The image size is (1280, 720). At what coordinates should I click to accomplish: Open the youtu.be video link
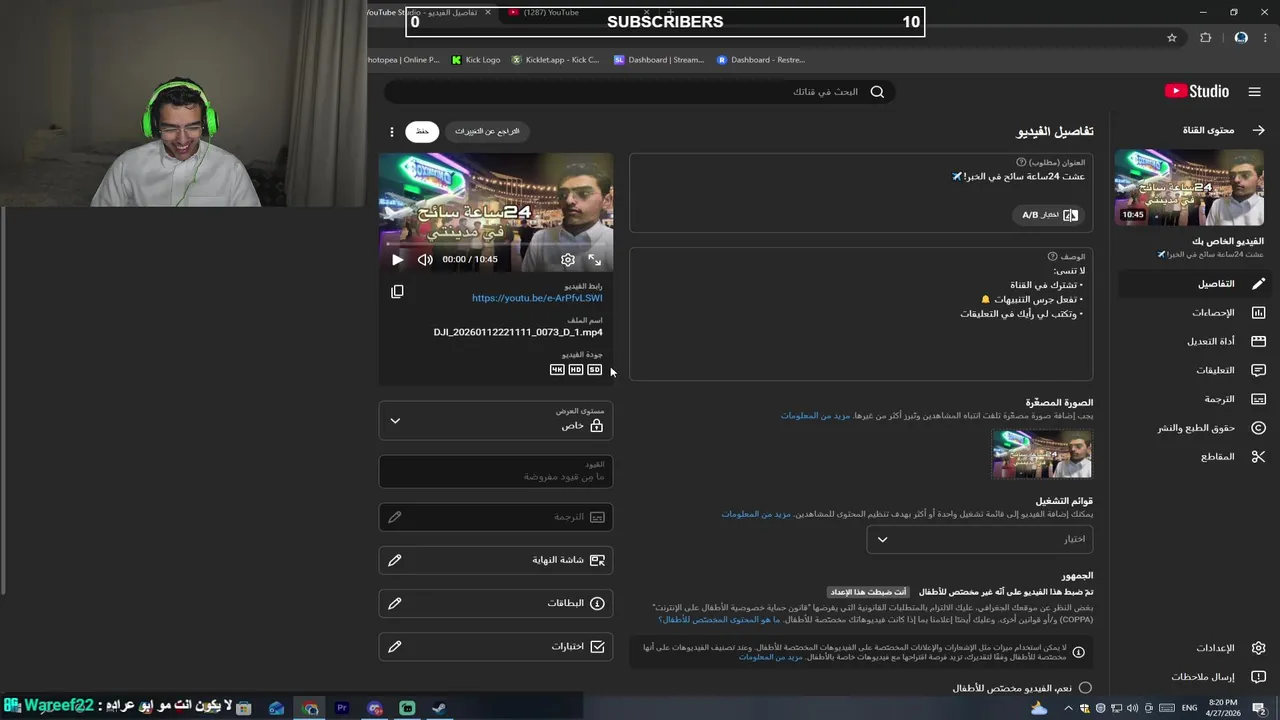[537, 298]
